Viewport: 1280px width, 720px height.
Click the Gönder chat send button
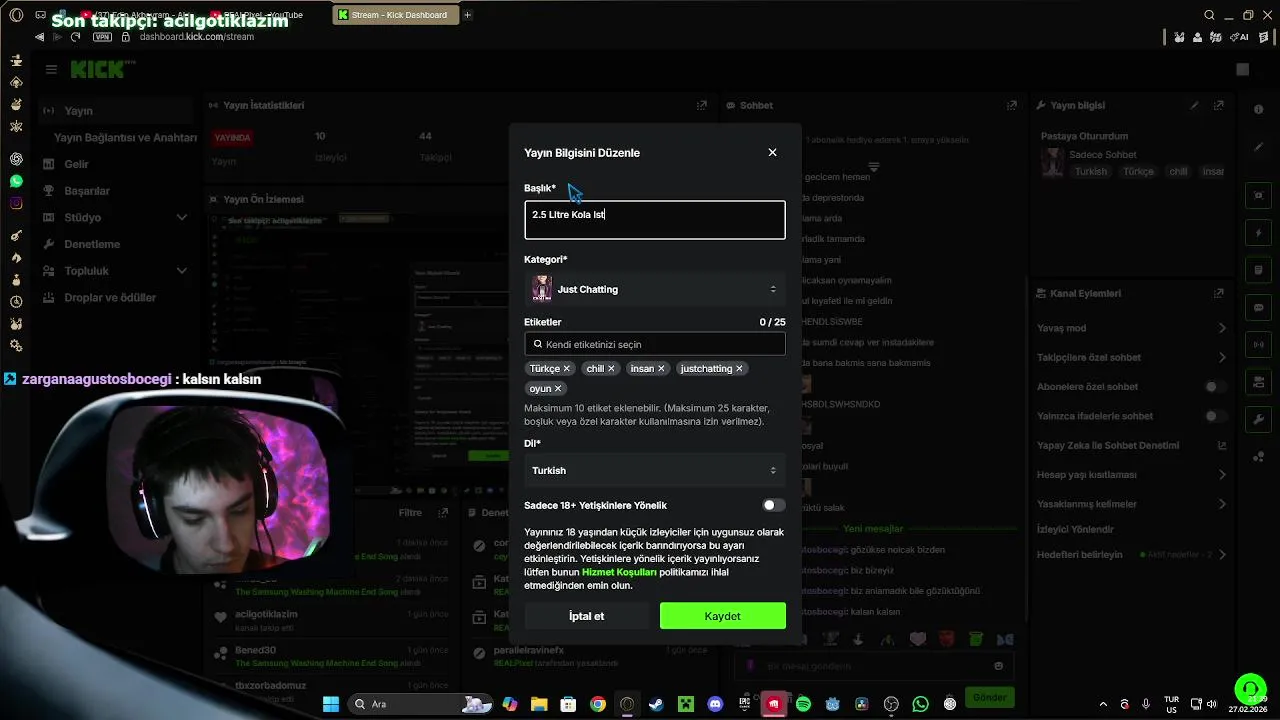pos(989,697)
